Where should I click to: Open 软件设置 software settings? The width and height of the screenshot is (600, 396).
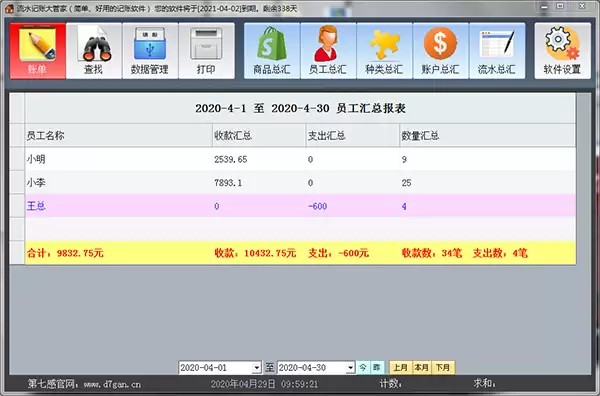(x=562, y=51)
